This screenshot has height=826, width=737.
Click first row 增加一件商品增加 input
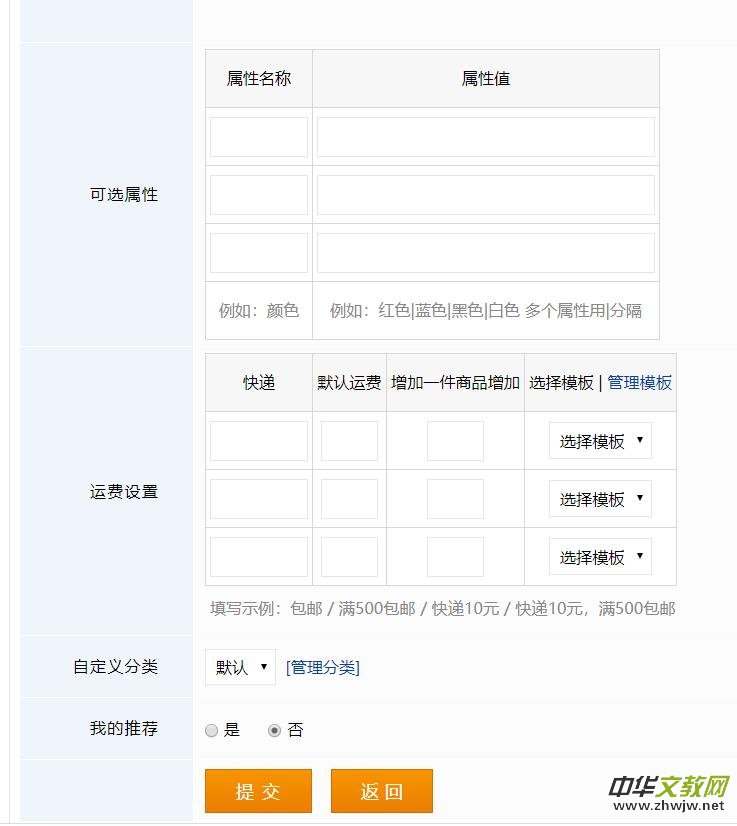pyautogui.click(x=455, y=441)
